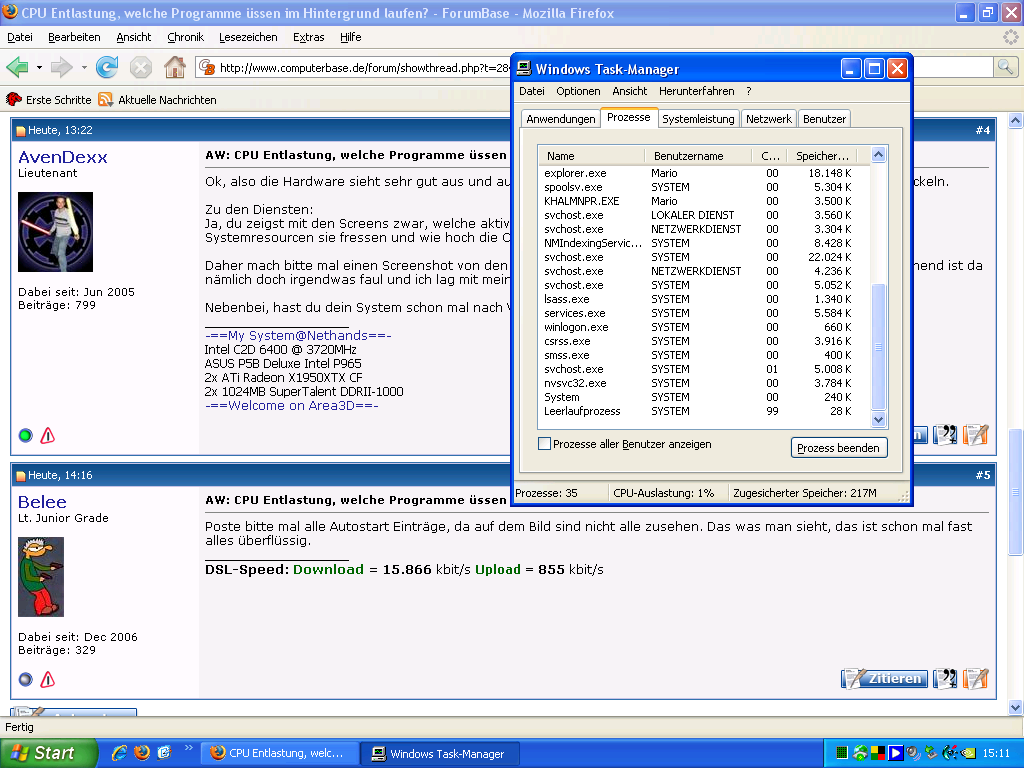Click Prozess beenden button
Image resolution: width=1024 pixels, height=768 pixels.
pyautogui.click(x=839, y=448)
